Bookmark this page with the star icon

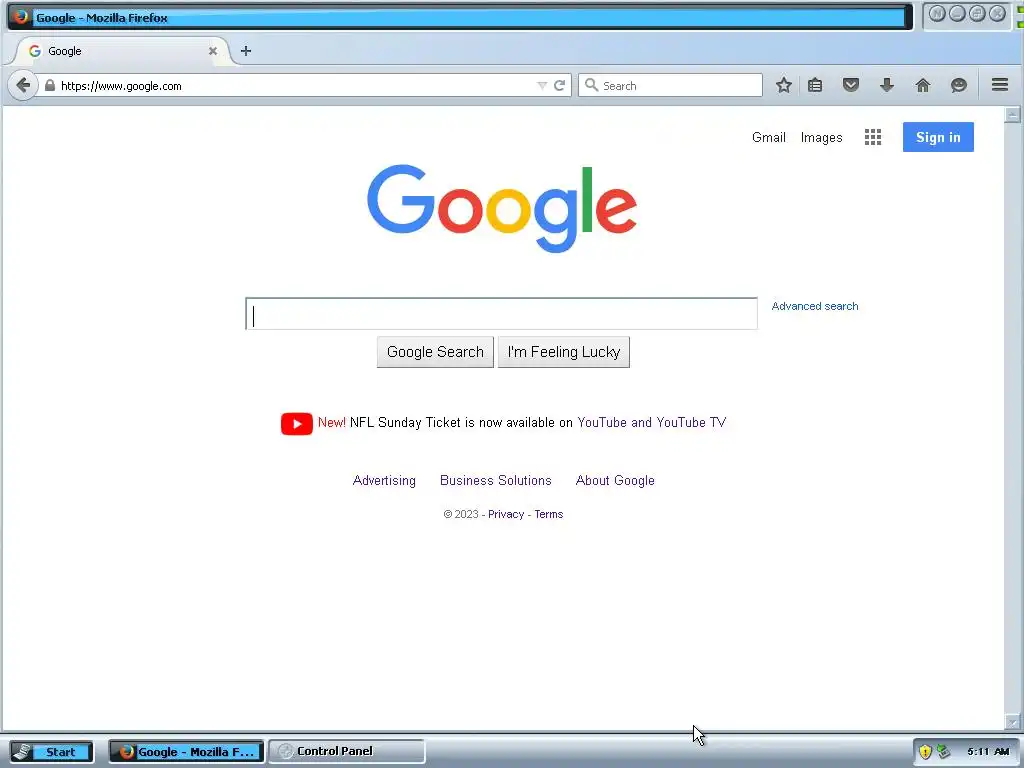pyautogui.click(x=784, y=85)
